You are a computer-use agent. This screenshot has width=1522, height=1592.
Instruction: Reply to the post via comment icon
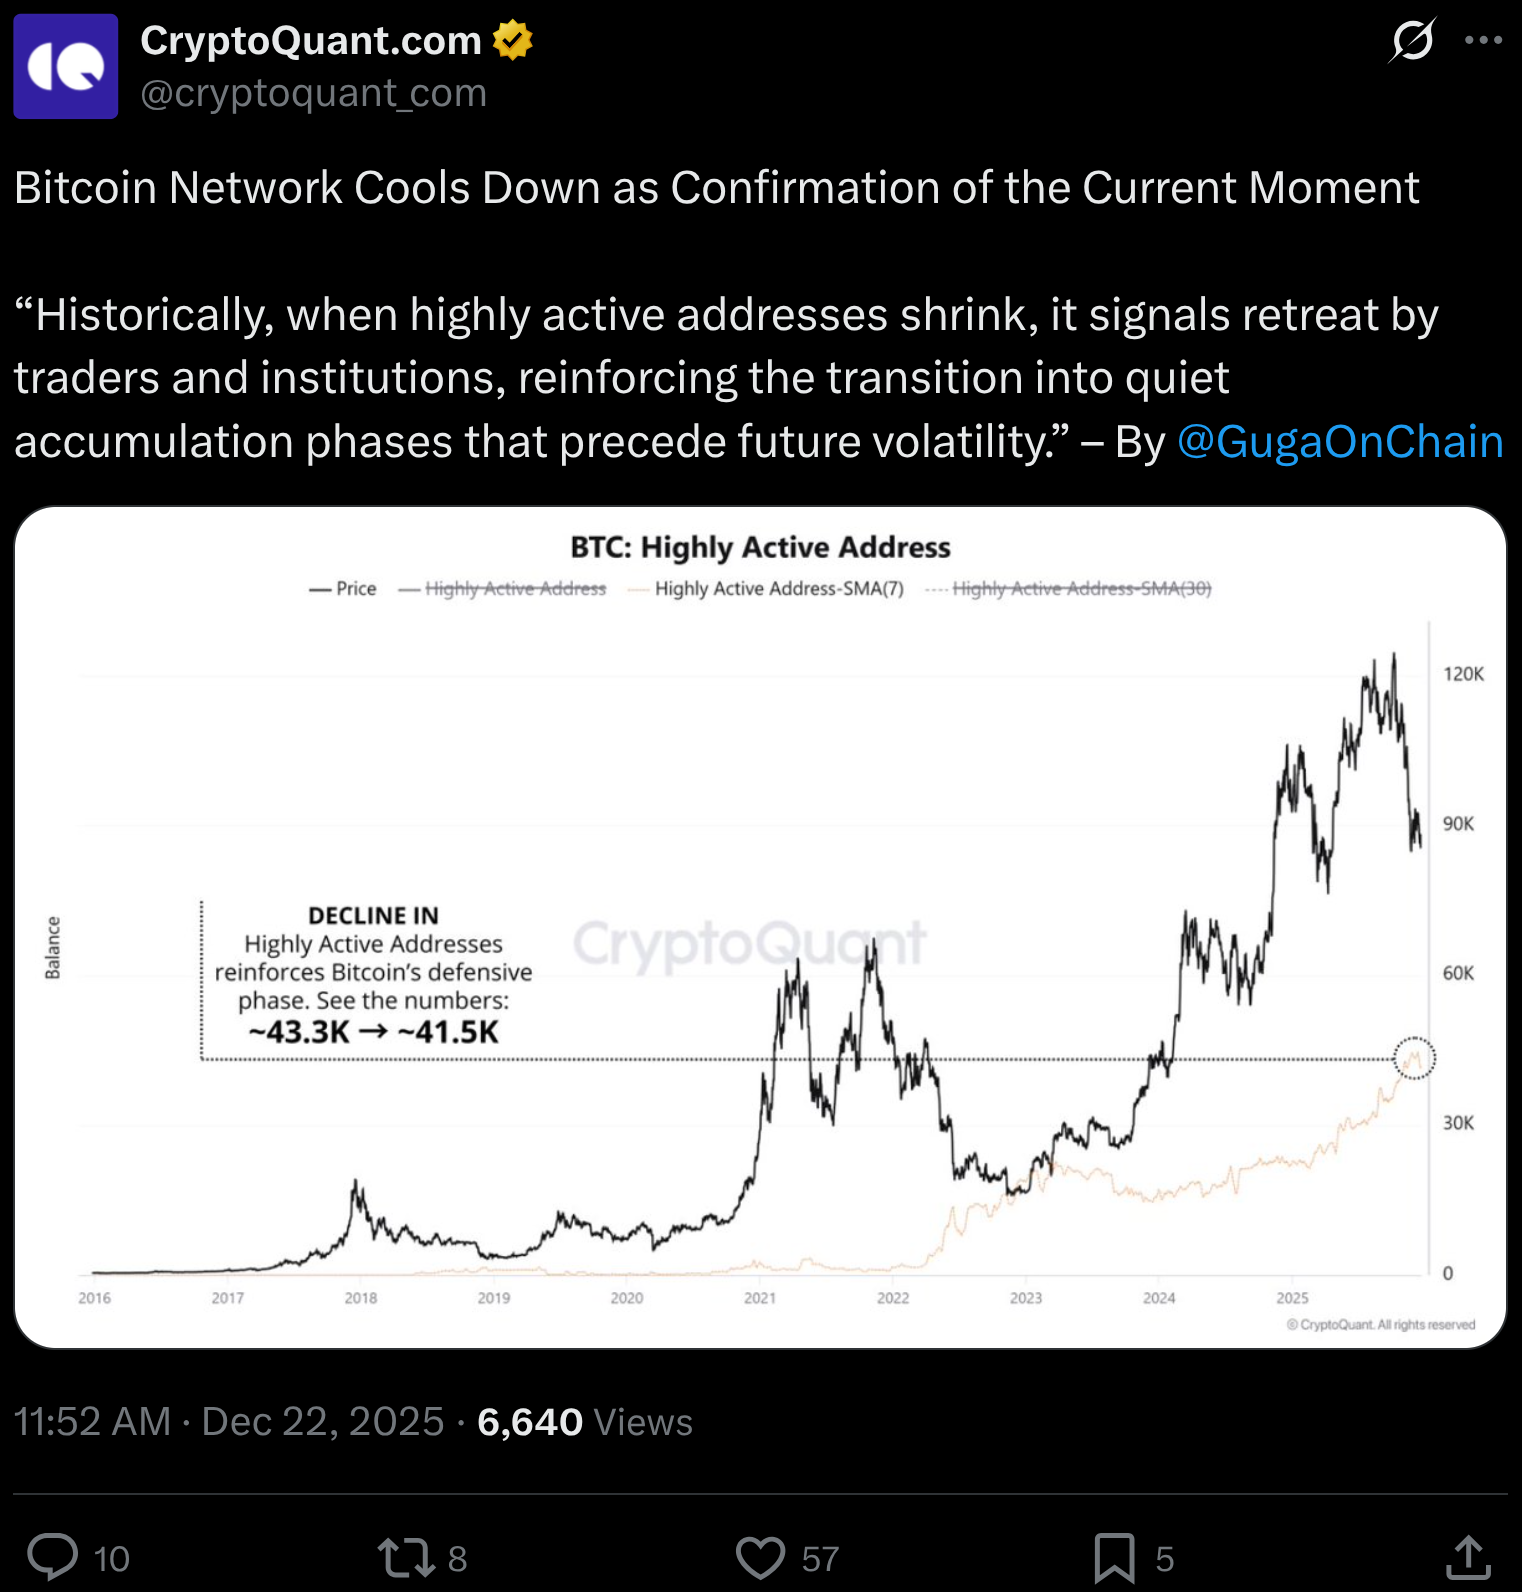[x=53, y=1557]
